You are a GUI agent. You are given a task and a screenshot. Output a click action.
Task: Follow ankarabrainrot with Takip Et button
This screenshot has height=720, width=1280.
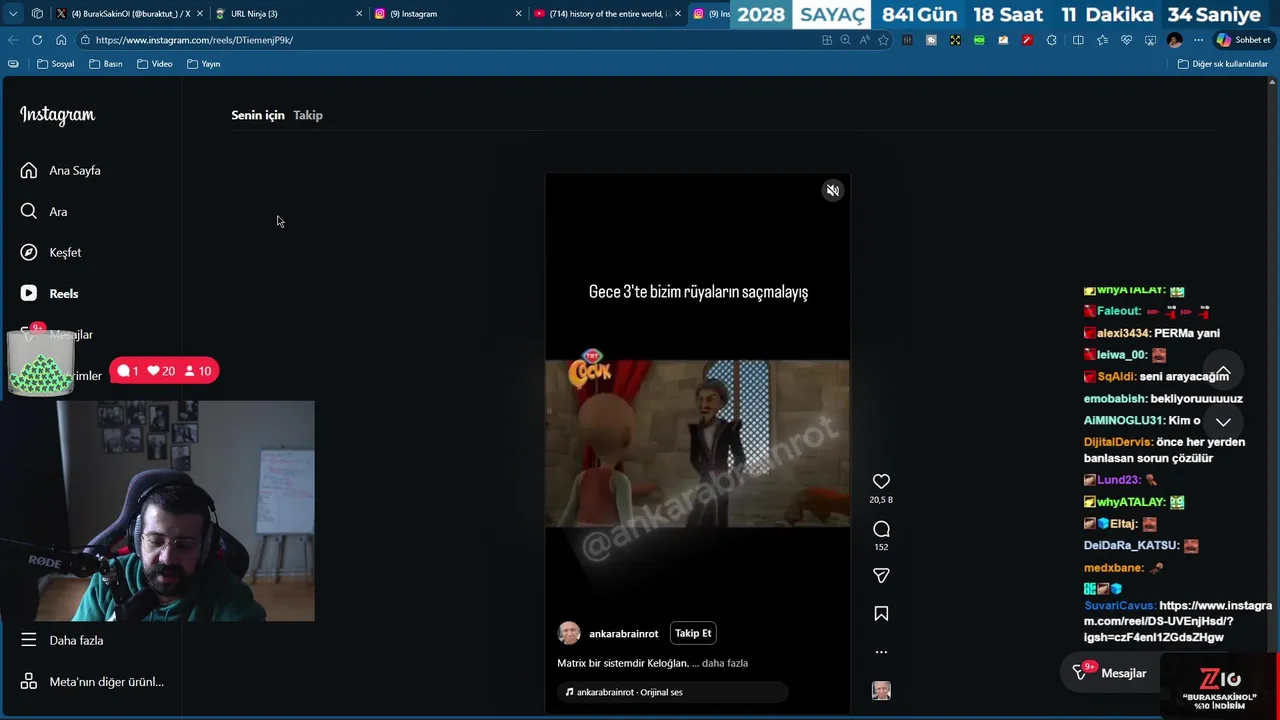click(693, 633)
